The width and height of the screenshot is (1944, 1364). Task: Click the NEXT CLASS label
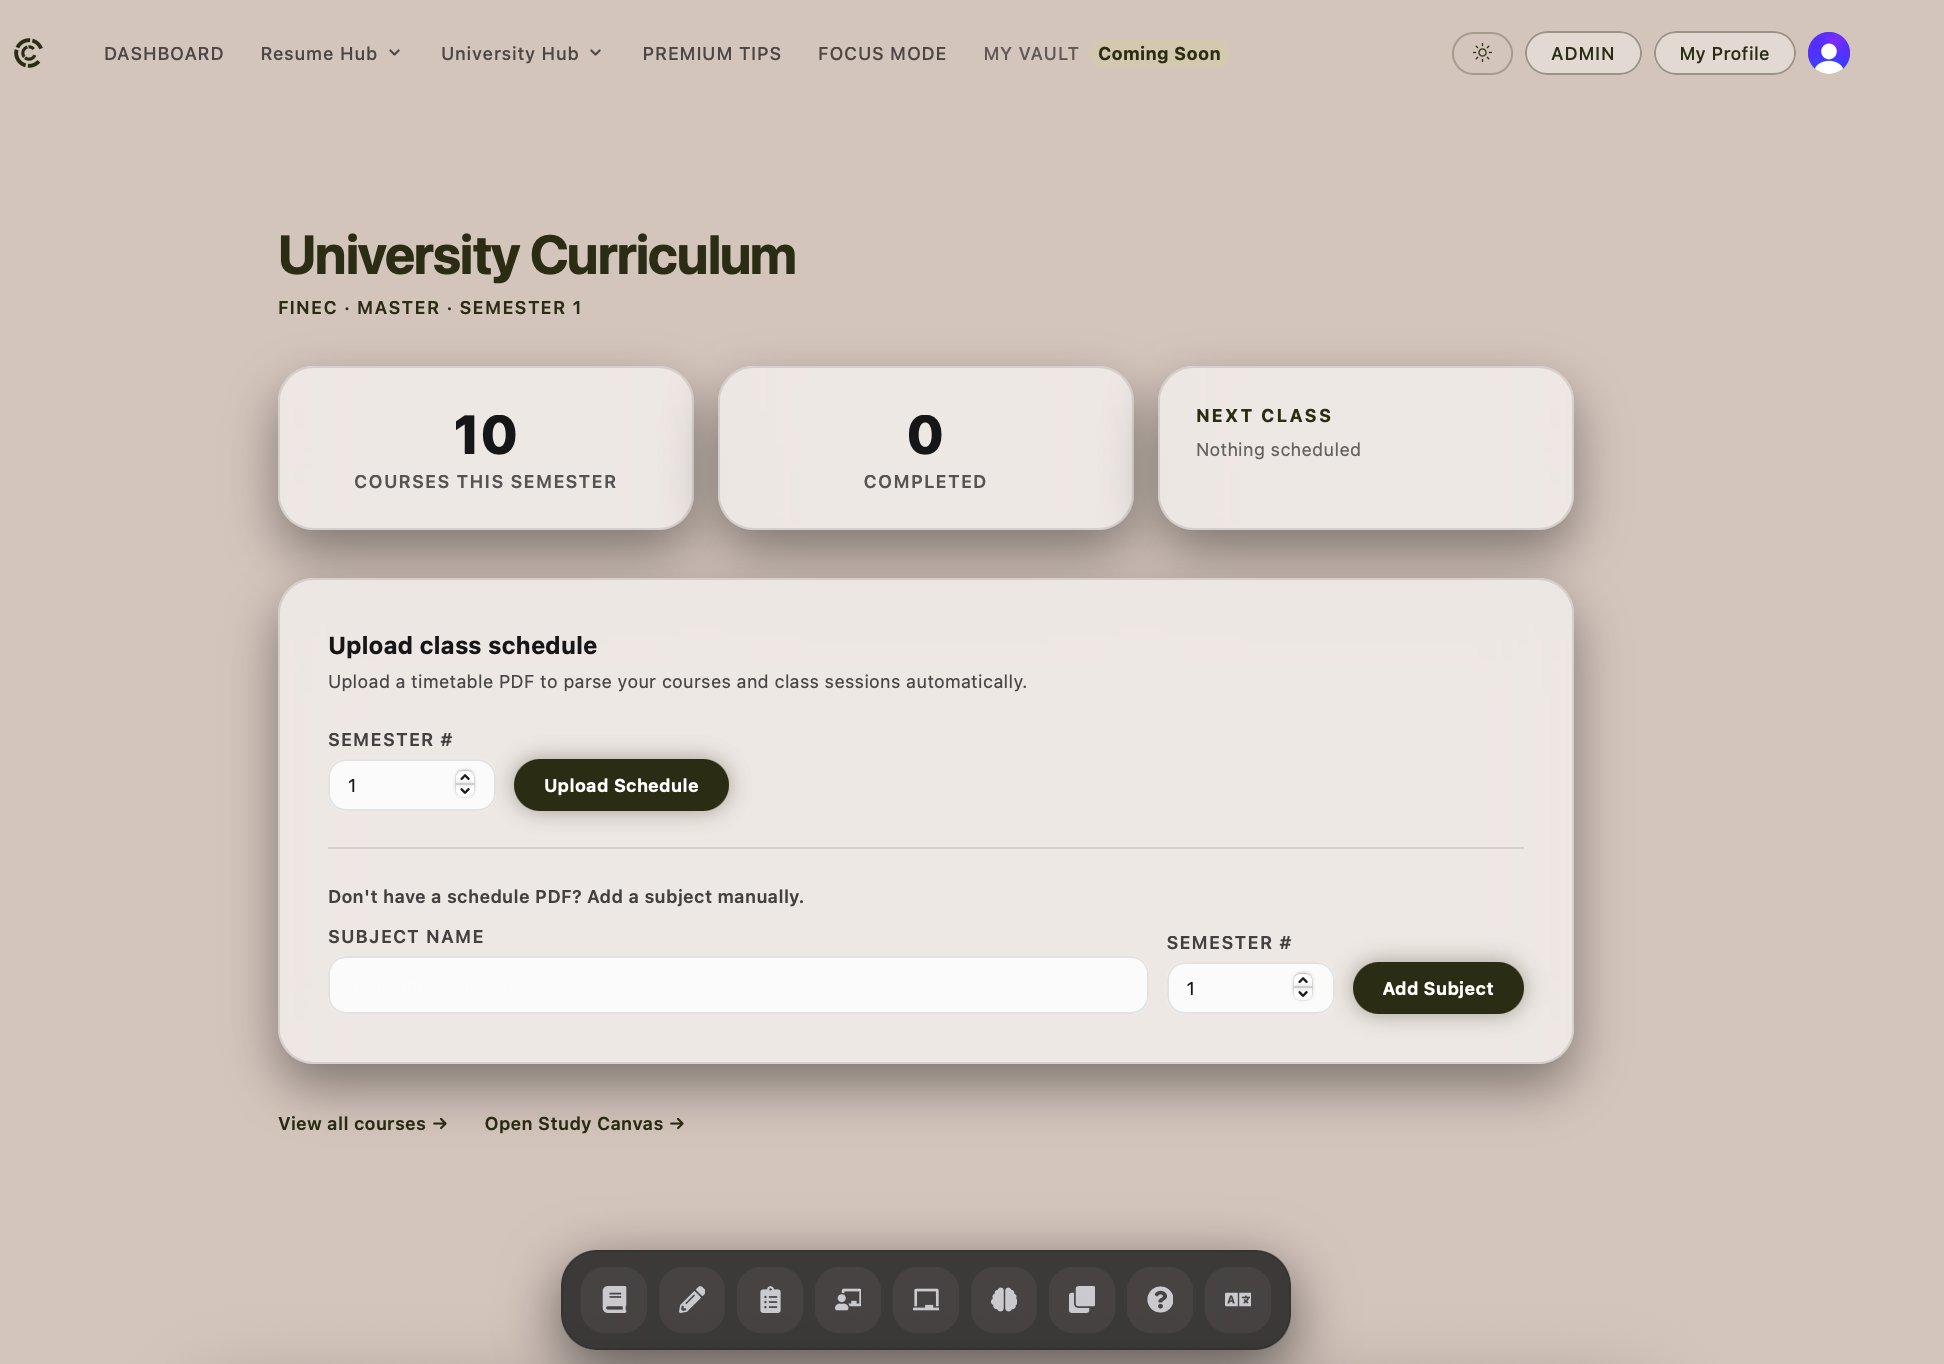(1264, 416)
